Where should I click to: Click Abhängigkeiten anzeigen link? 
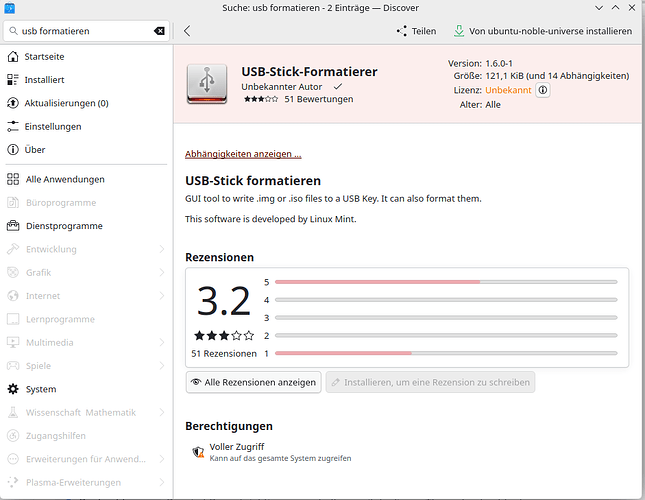coord(243,154)
